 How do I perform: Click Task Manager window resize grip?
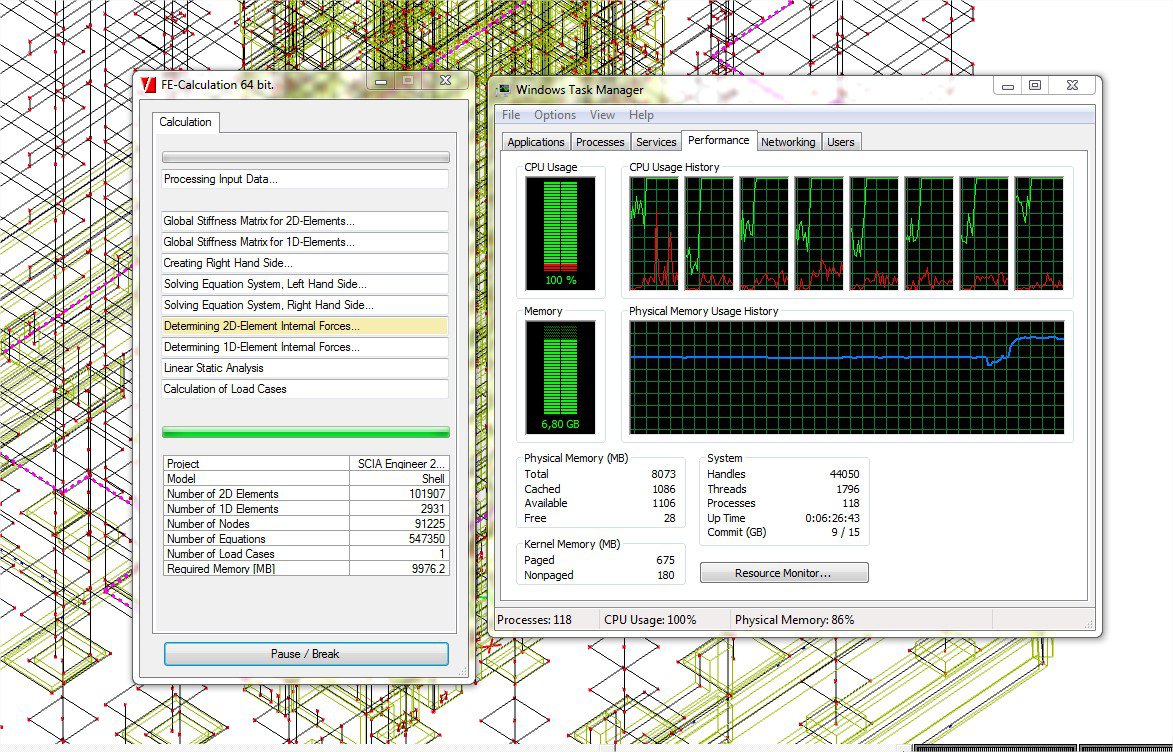1089,623
